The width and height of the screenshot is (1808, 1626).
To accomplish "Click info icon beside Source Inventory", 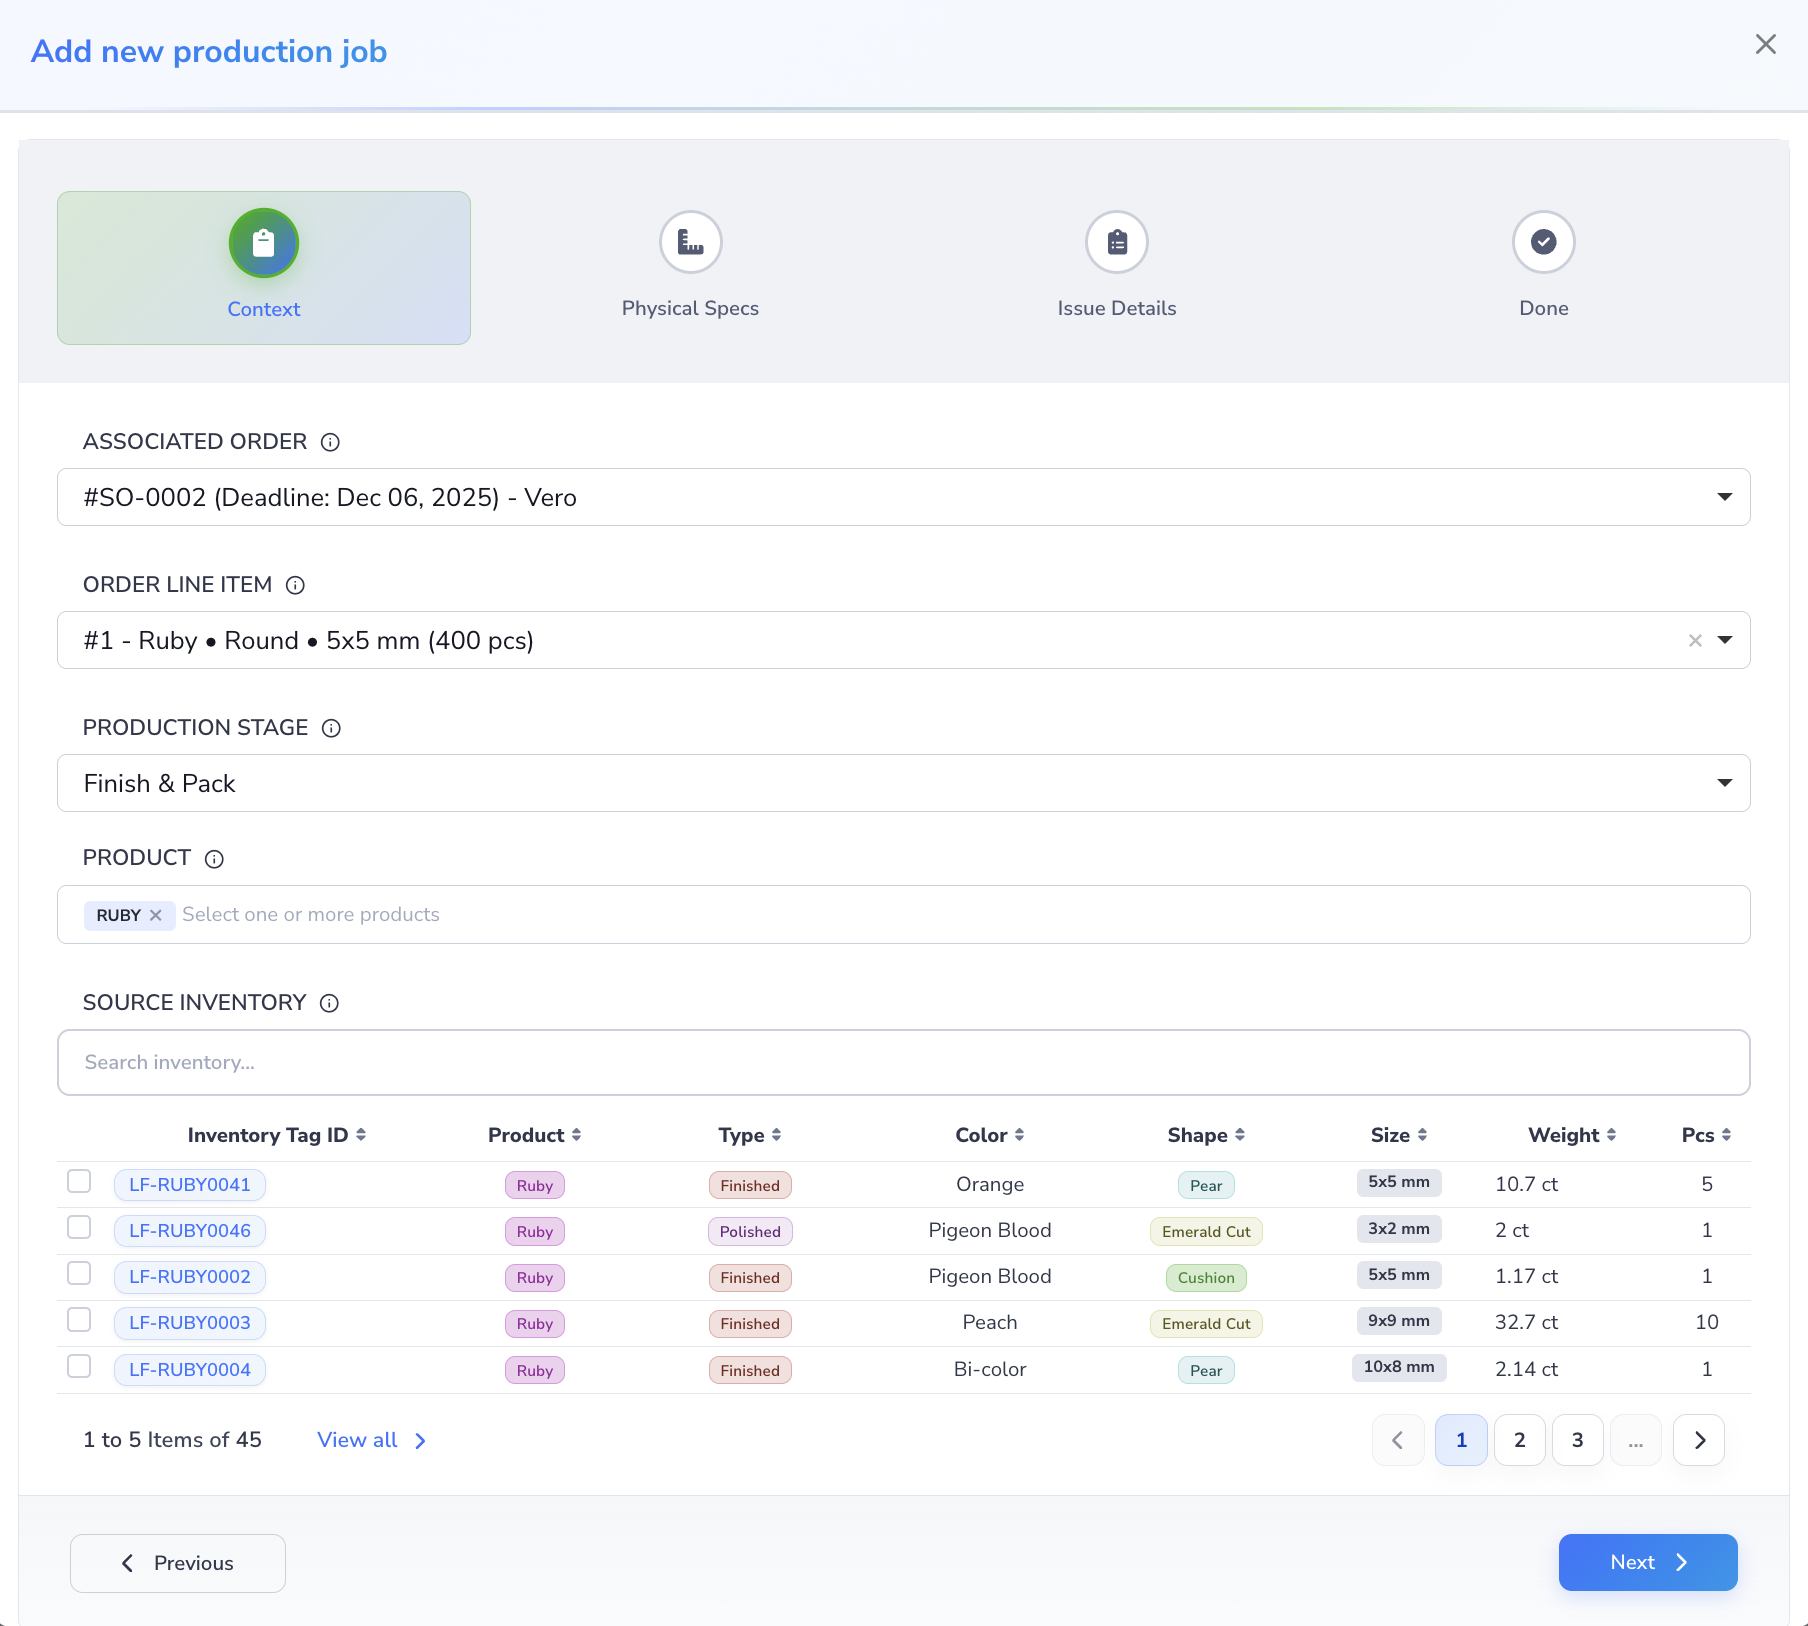I will 329,1003.
